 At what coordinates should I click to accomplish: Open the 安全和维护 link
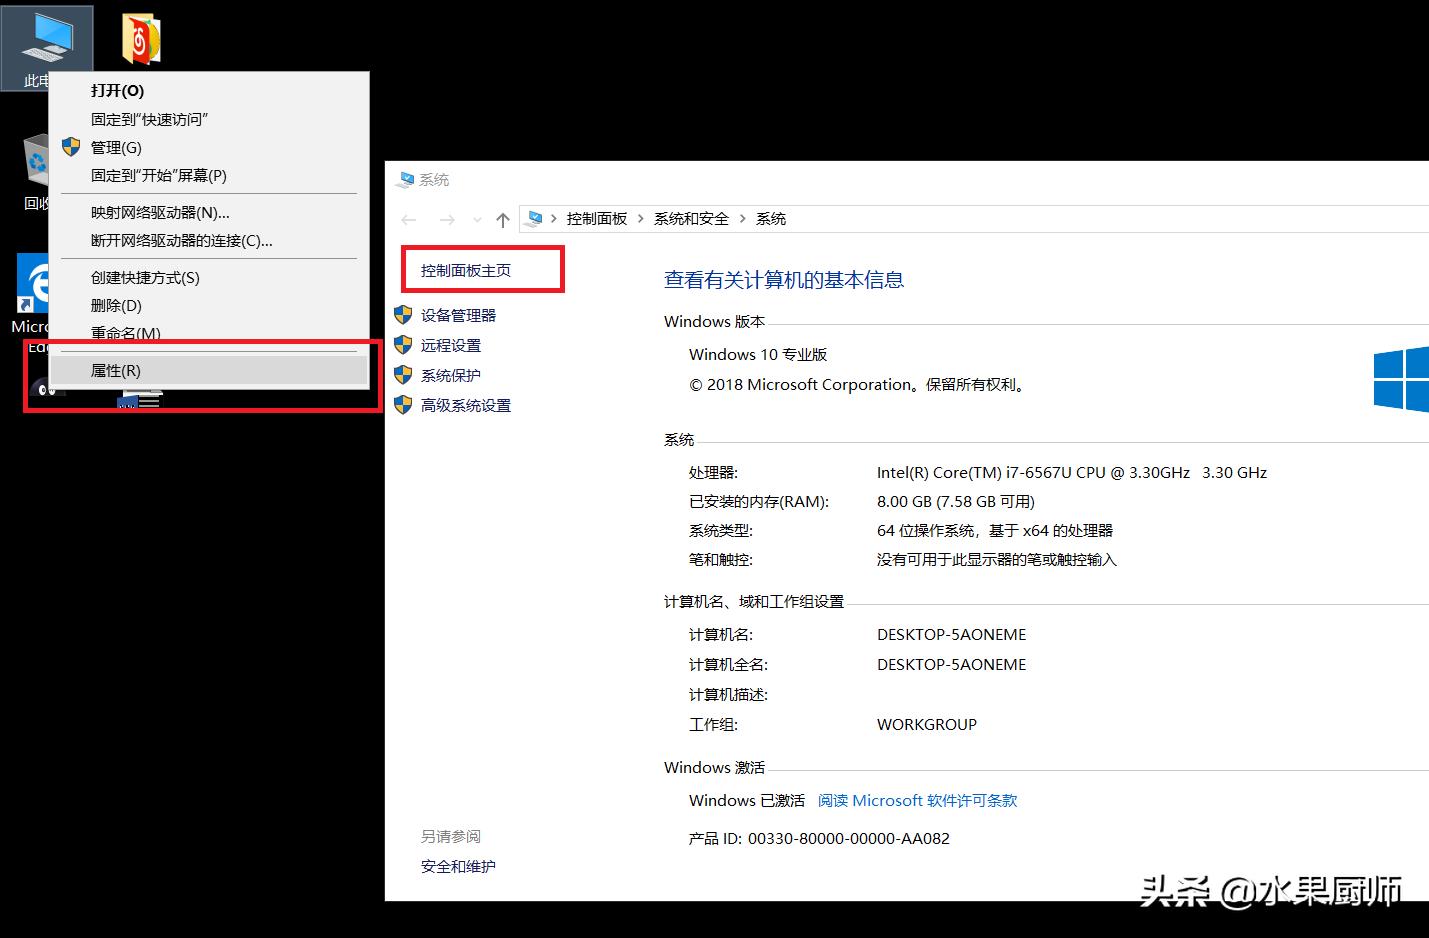pos(458,866)
